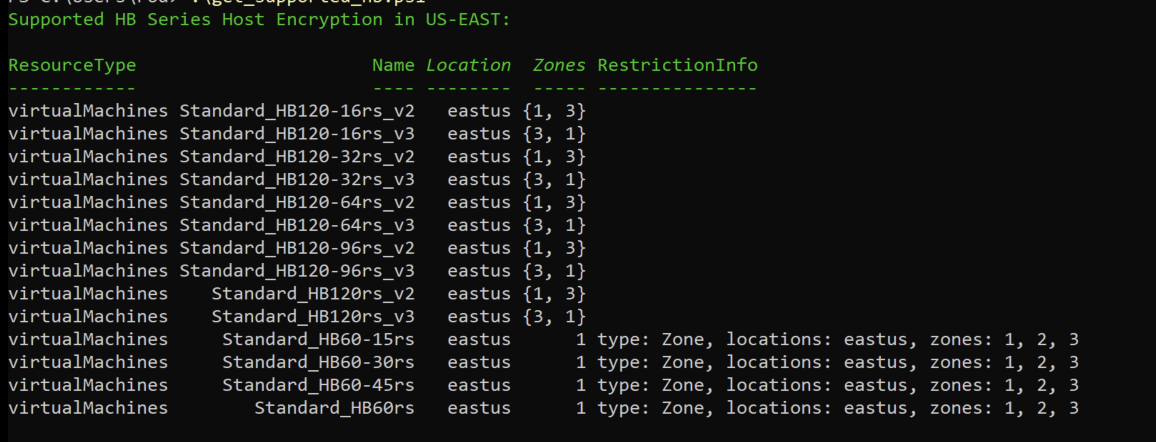Click the Name column header
The height and width of the screenshot is (442, 1156).
393,66
